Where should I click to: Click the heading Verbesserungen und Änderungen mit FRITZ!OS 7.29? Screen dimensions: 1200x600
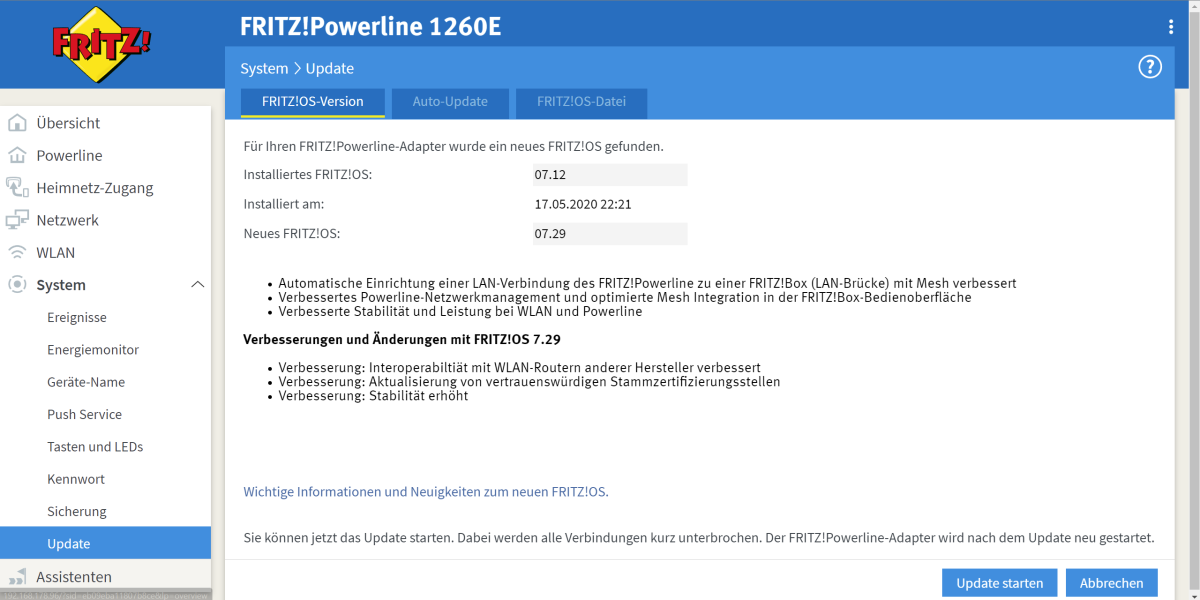(x=402, y=340)
